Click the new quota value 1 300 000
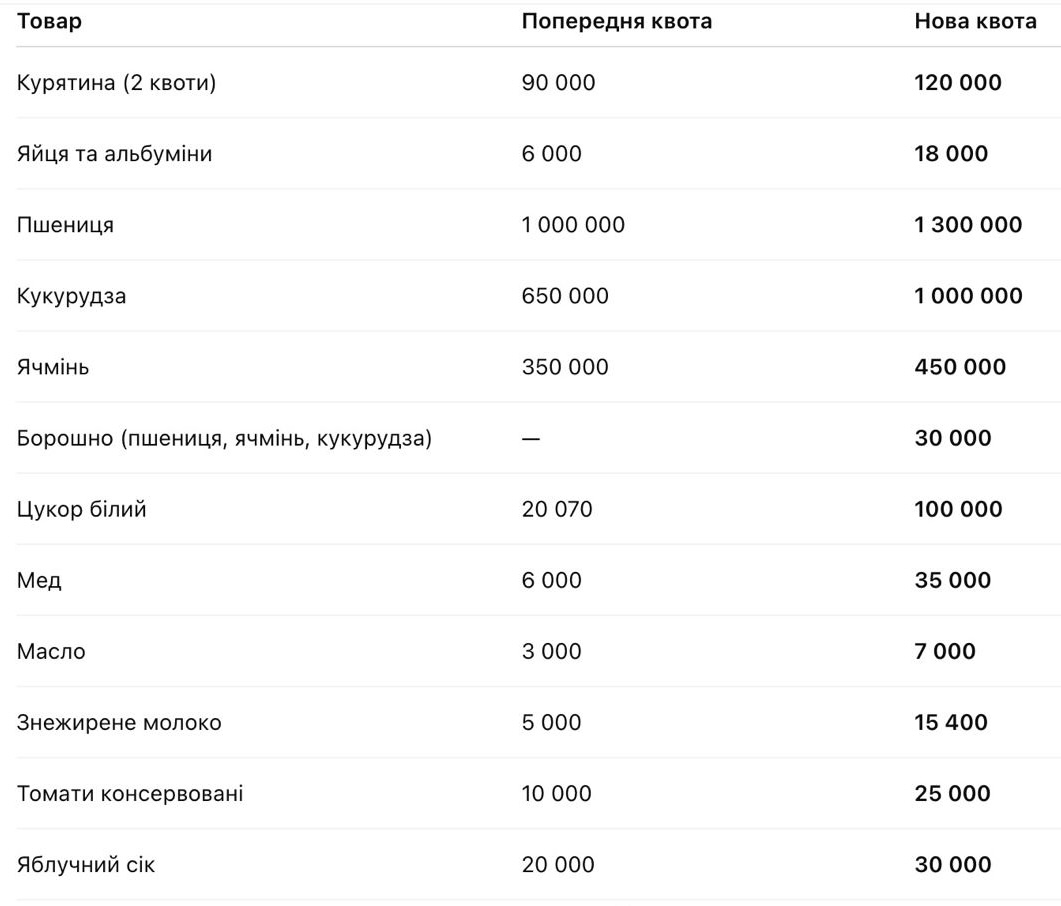This screenshot has height=906, width=1061. click(x=968, y=225)
